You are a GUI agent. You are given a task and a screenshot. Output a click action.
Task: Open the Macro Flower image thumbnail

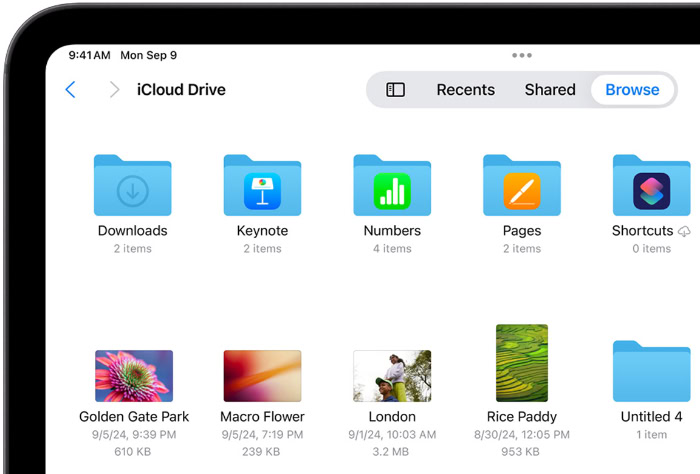click(262, 376)
